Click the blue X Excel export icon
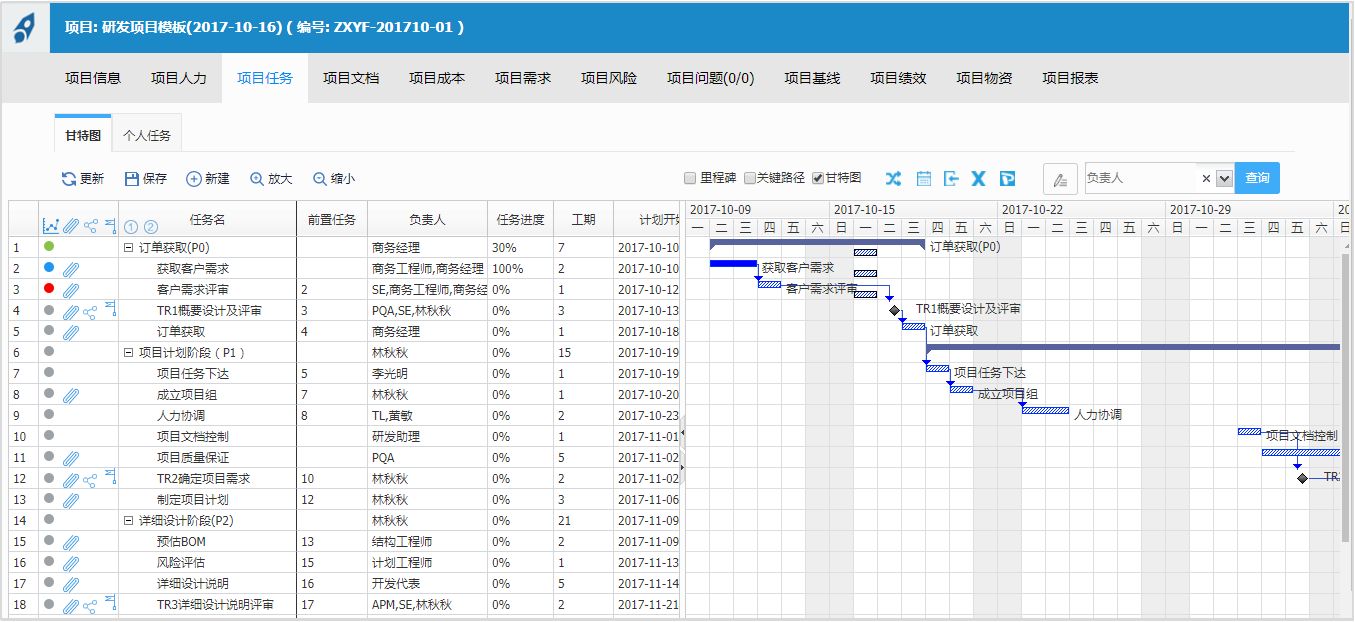The width and height of the screenshot is (1355, 622). (979, 178)
